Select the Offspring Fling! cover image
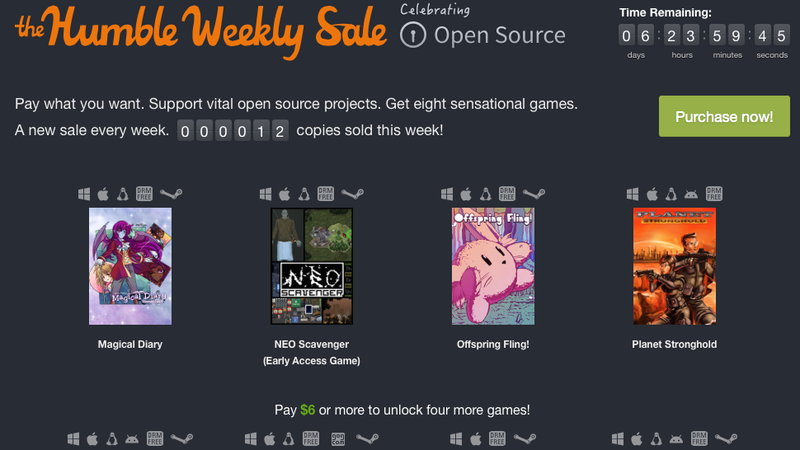This screenshot has height=450, width=800. tap(493, 266)
